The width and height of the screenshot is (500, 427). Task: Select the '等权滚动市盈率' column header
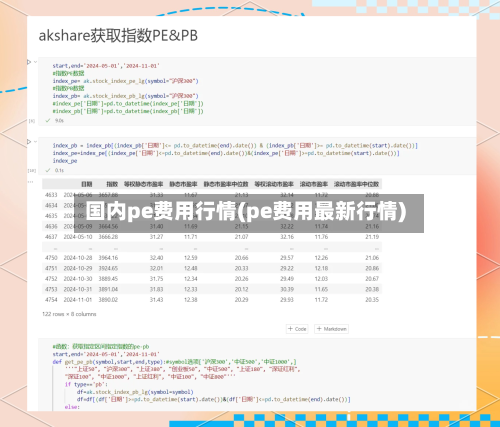(x=274, y=184)
